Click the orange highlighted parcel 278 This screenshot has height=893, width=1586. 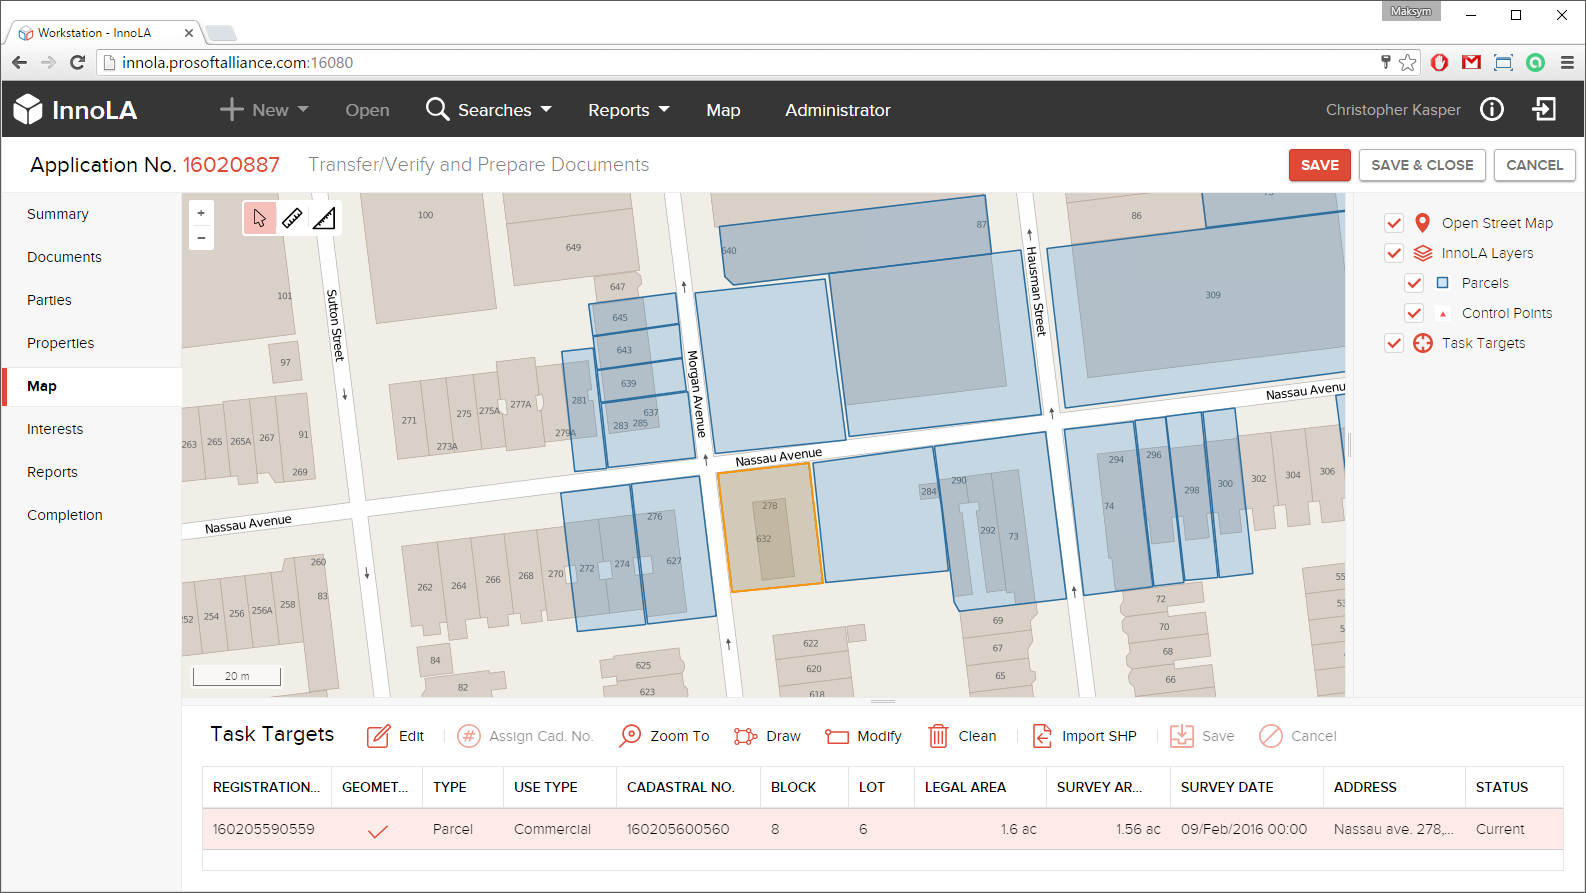[x=770, y=527]
